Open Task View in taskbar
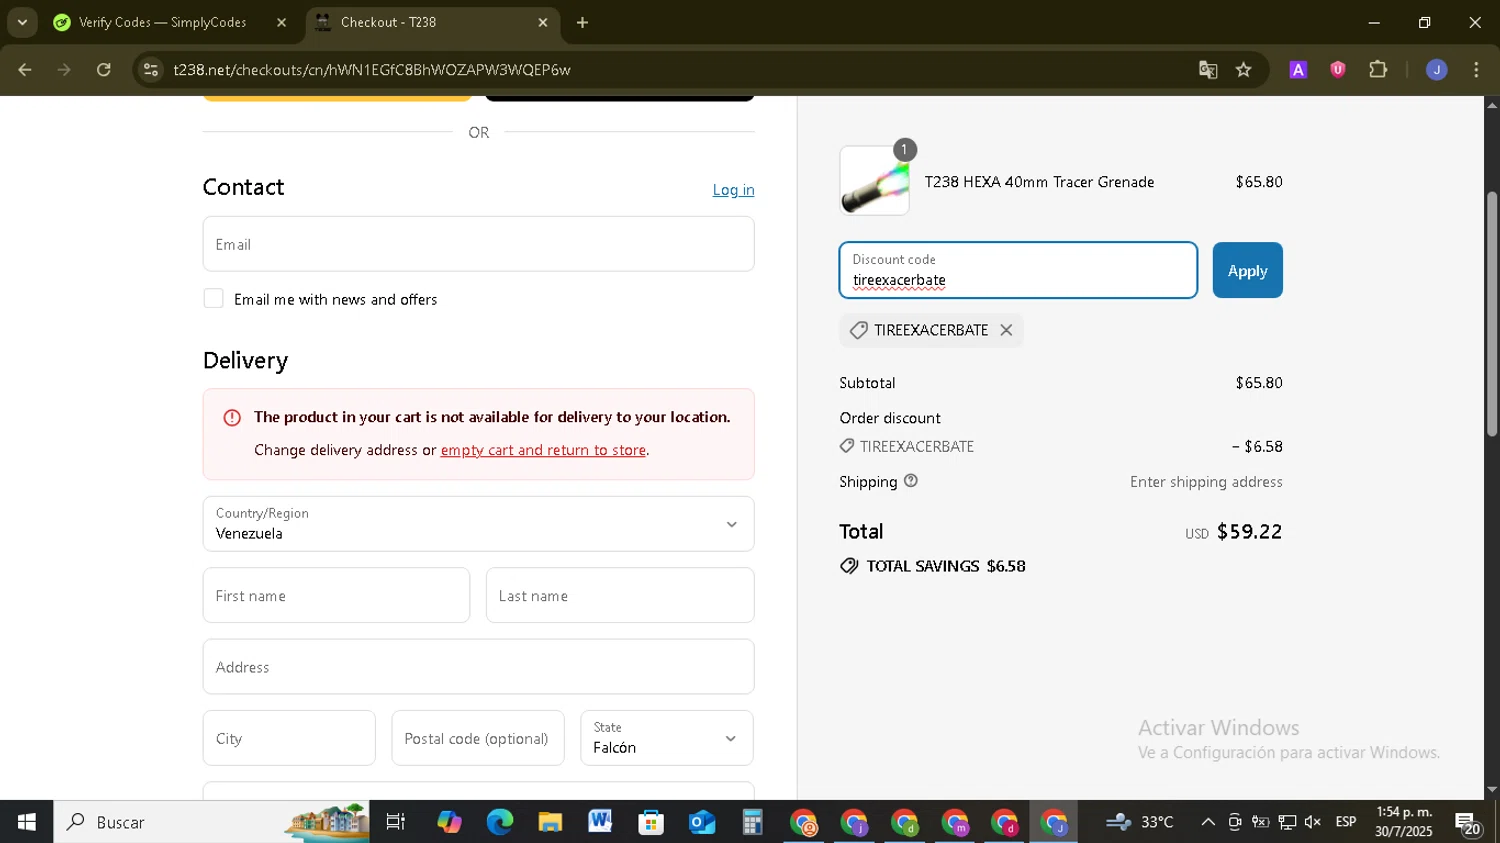The height and width of the screenshot is (843, 1500). point(396,822)
